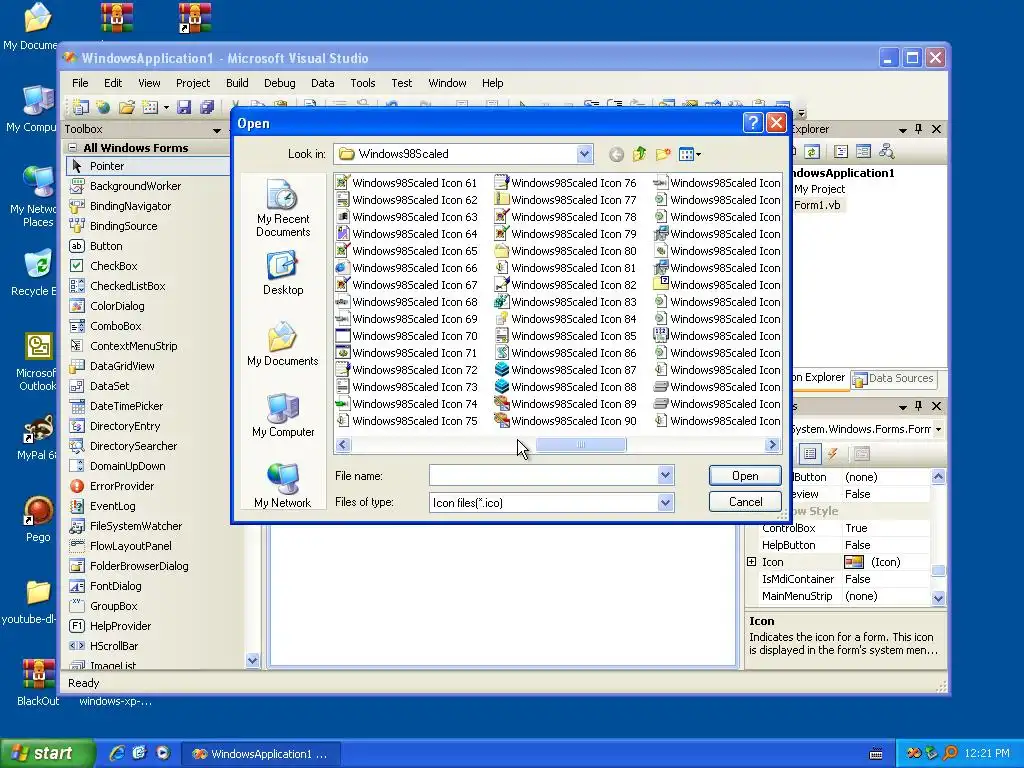This screenshot has width=1024, height=768.
Task: Click the Toolbox scroll down arrow
Action: pos(253,660)
